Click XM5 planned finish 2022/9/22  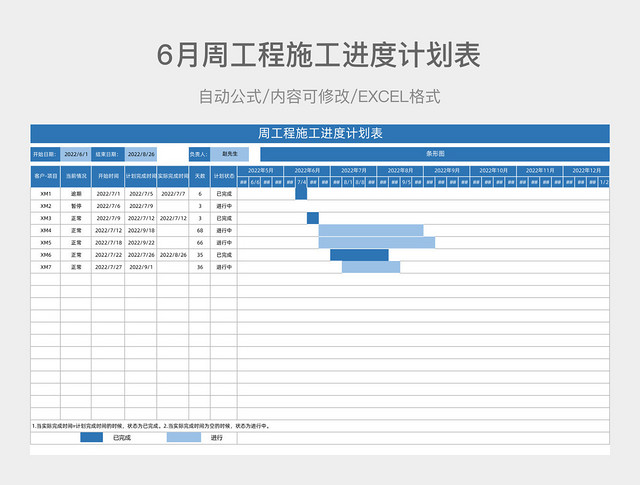tap(141, 243)
